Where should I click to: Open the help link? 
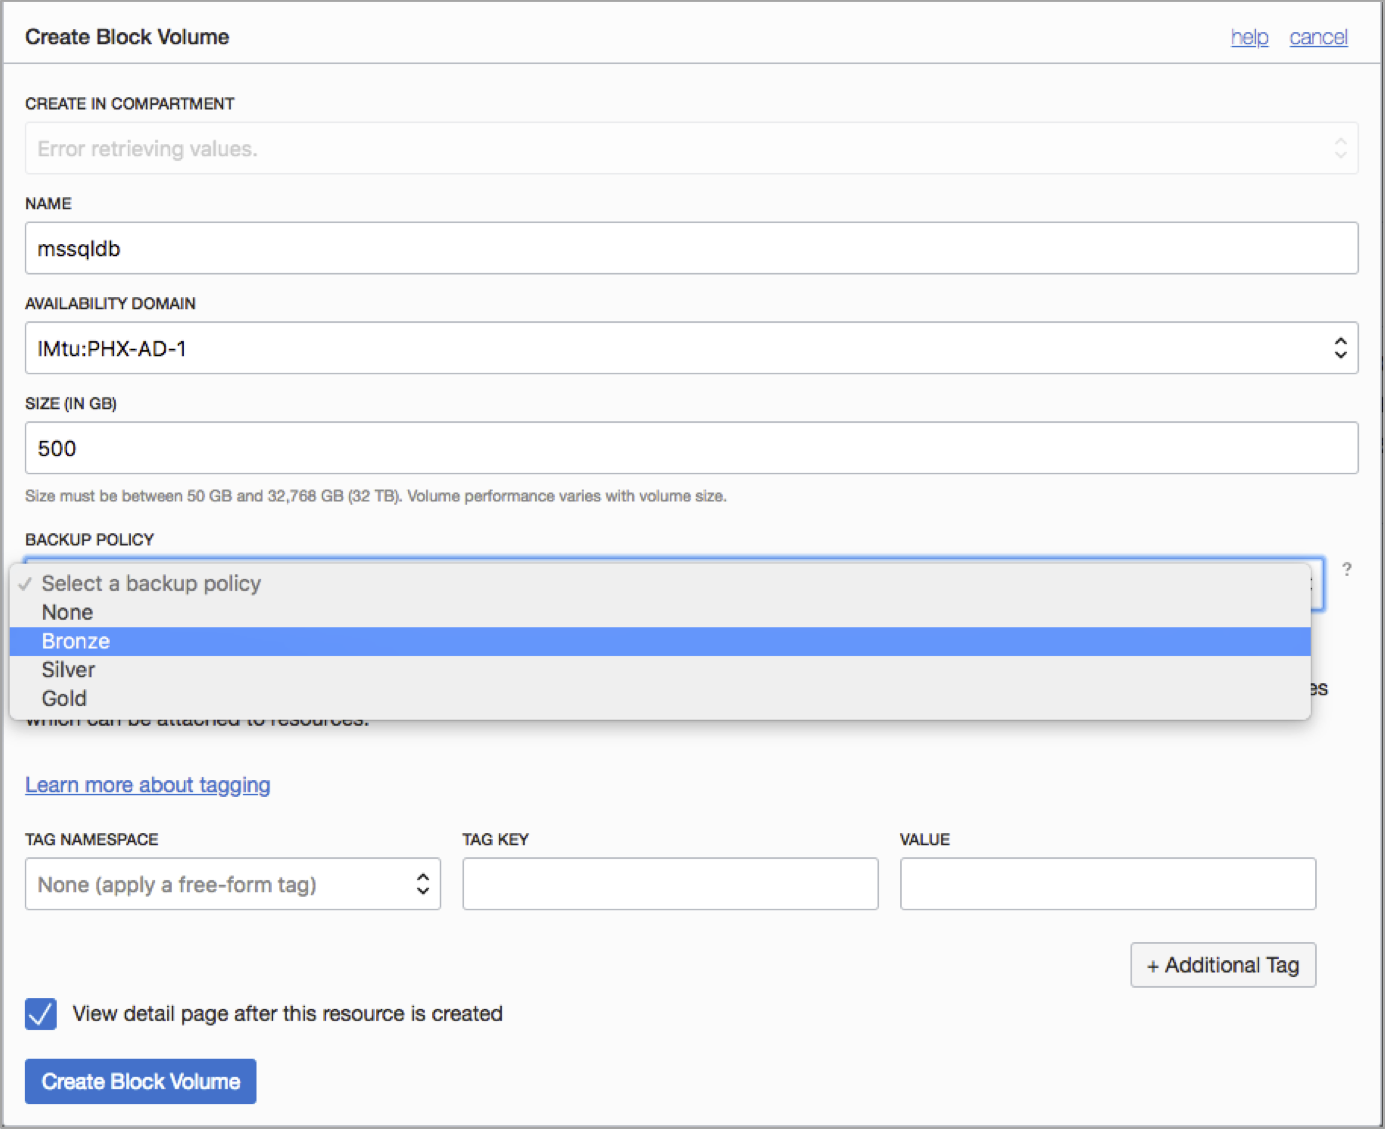click(1249, 37)
